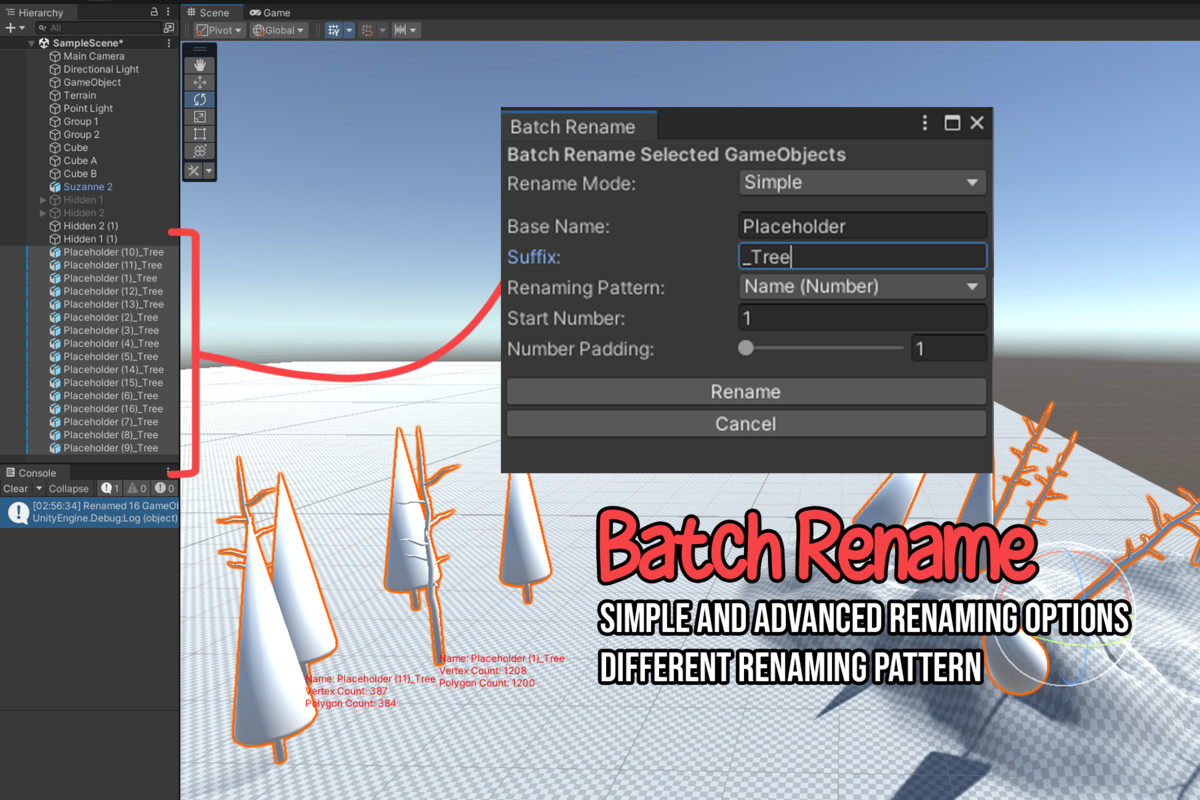Open the Pivot handle position dropdown
Viewport: 1200px width, 800px height.
point(219,30)
